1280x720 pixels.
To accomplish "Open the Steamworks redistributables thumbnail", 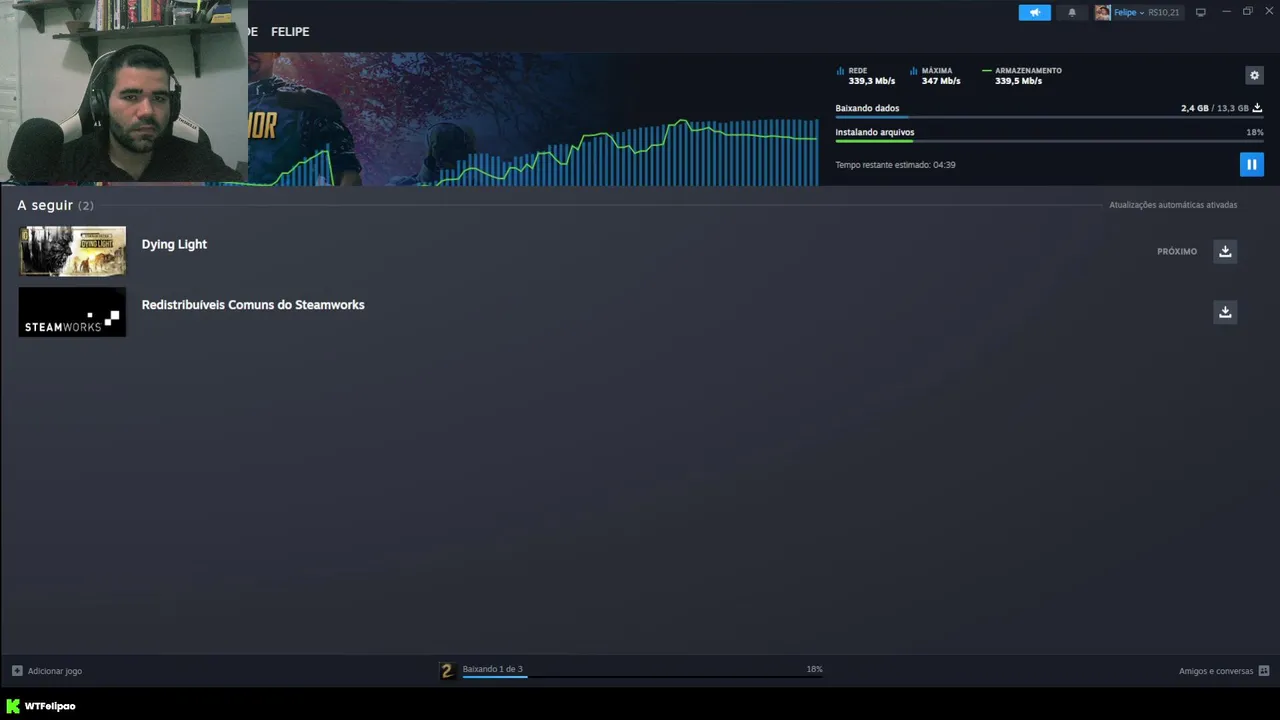I will [73, 312].
